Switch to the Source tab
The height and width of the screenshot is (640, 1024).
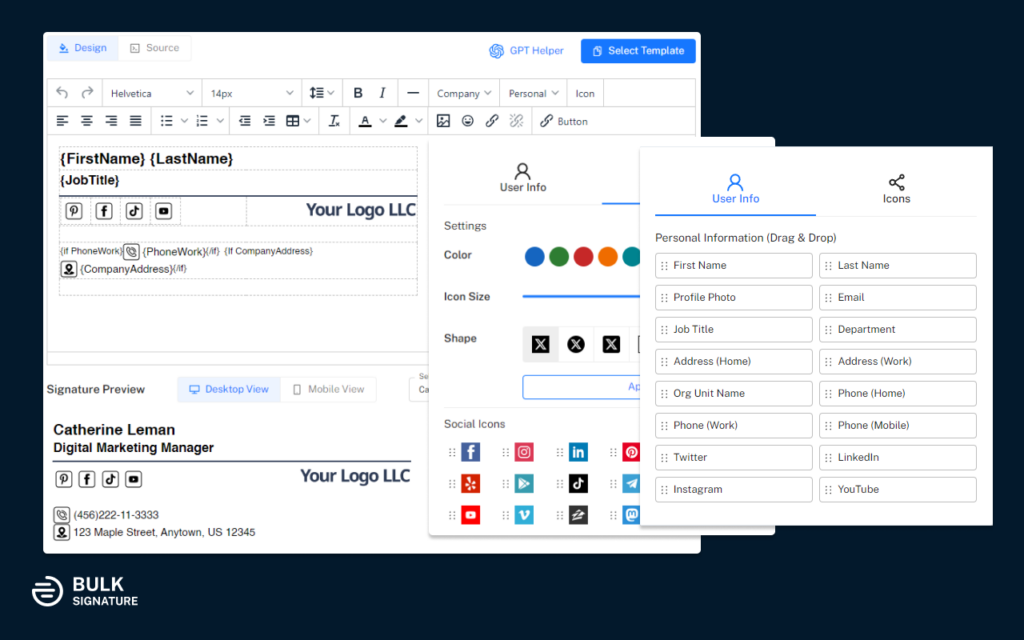[x=154, y=48]
